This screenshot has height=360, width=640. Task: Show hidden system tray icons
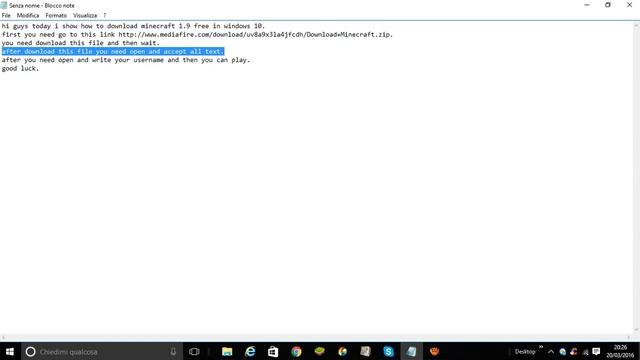tap(551, 351)
